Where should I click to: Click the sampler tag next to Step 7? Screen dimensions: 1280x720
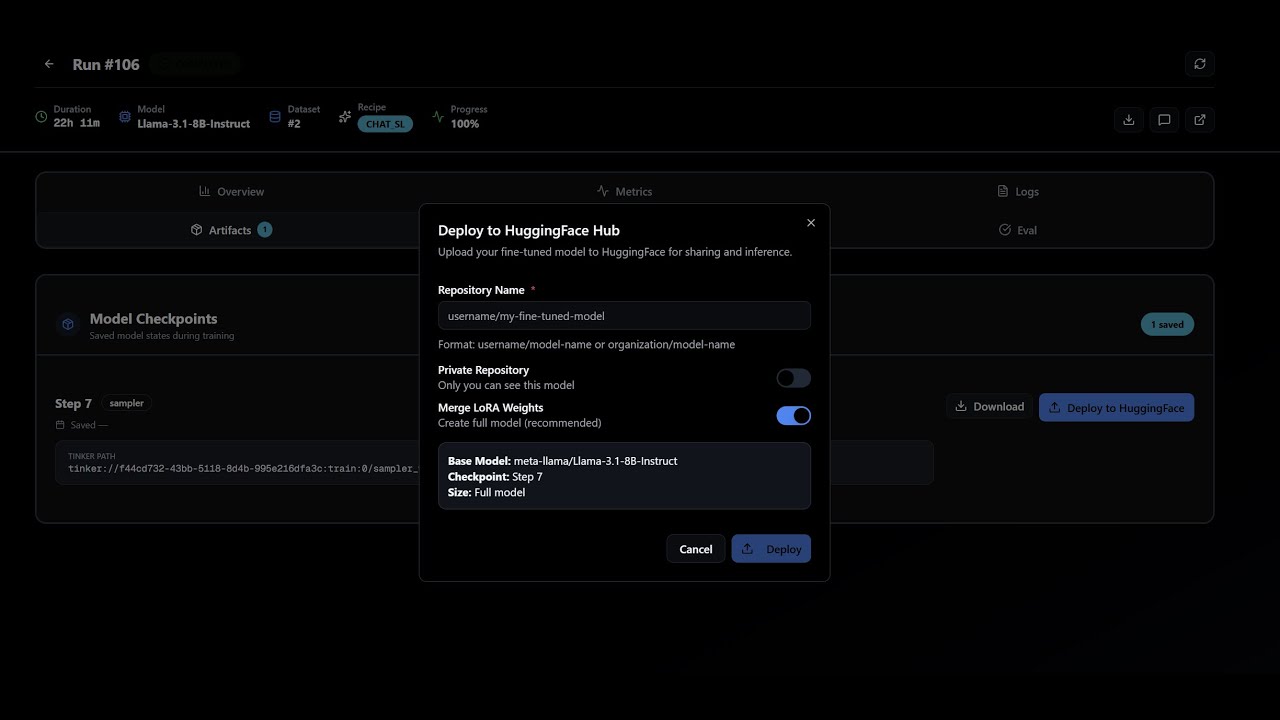[127, 403]
